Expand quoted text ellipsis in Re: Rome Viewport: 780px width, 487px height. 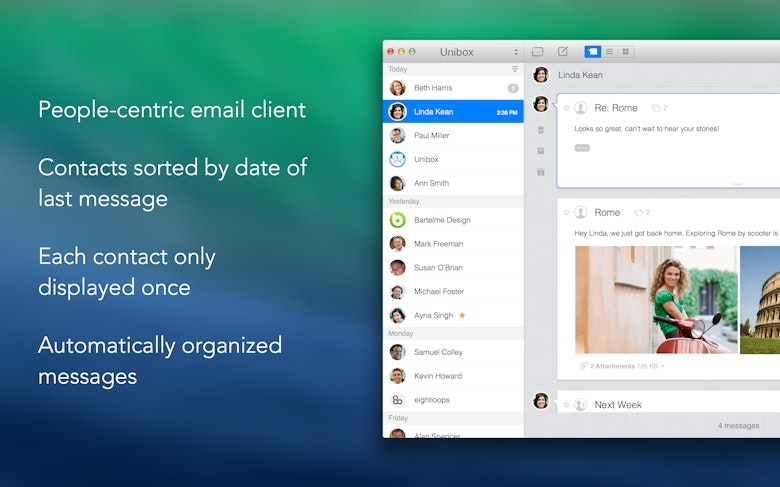click(x=582, y=148)
